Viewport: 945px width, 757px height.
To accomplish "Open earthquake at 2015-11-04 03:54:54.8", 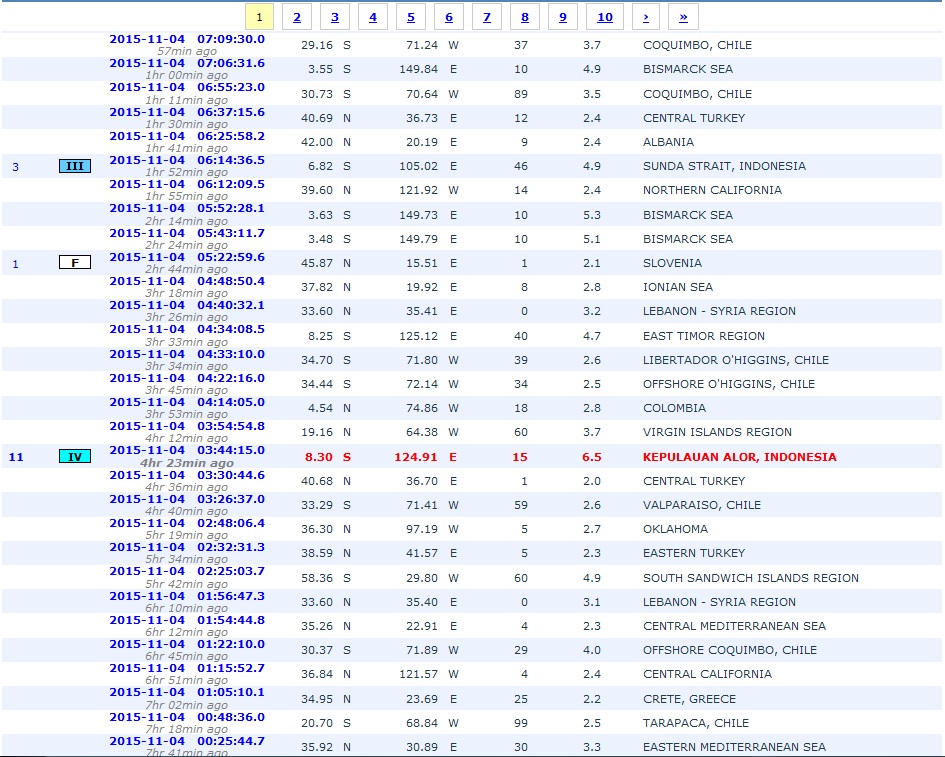I will coord(187,427).
